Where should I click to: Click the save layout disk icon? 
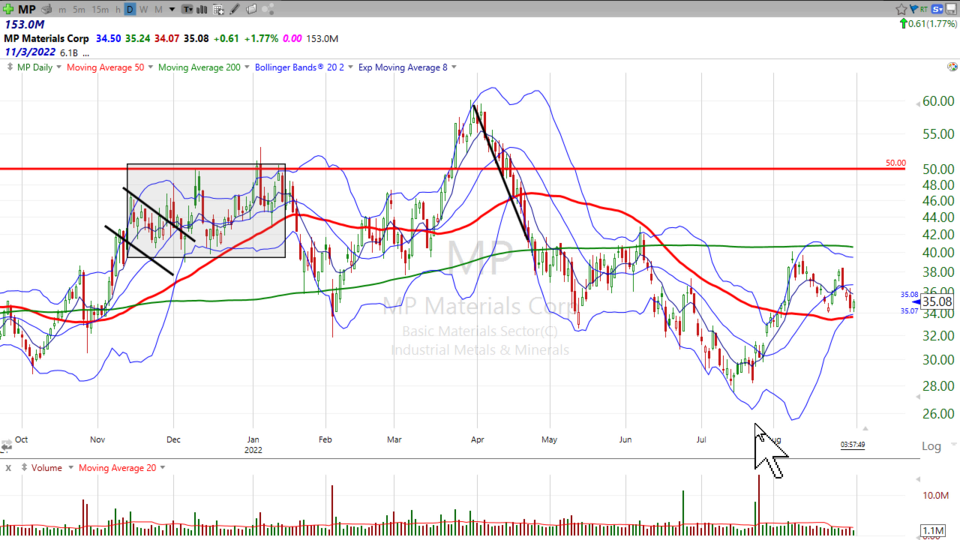tap(951, 9)
